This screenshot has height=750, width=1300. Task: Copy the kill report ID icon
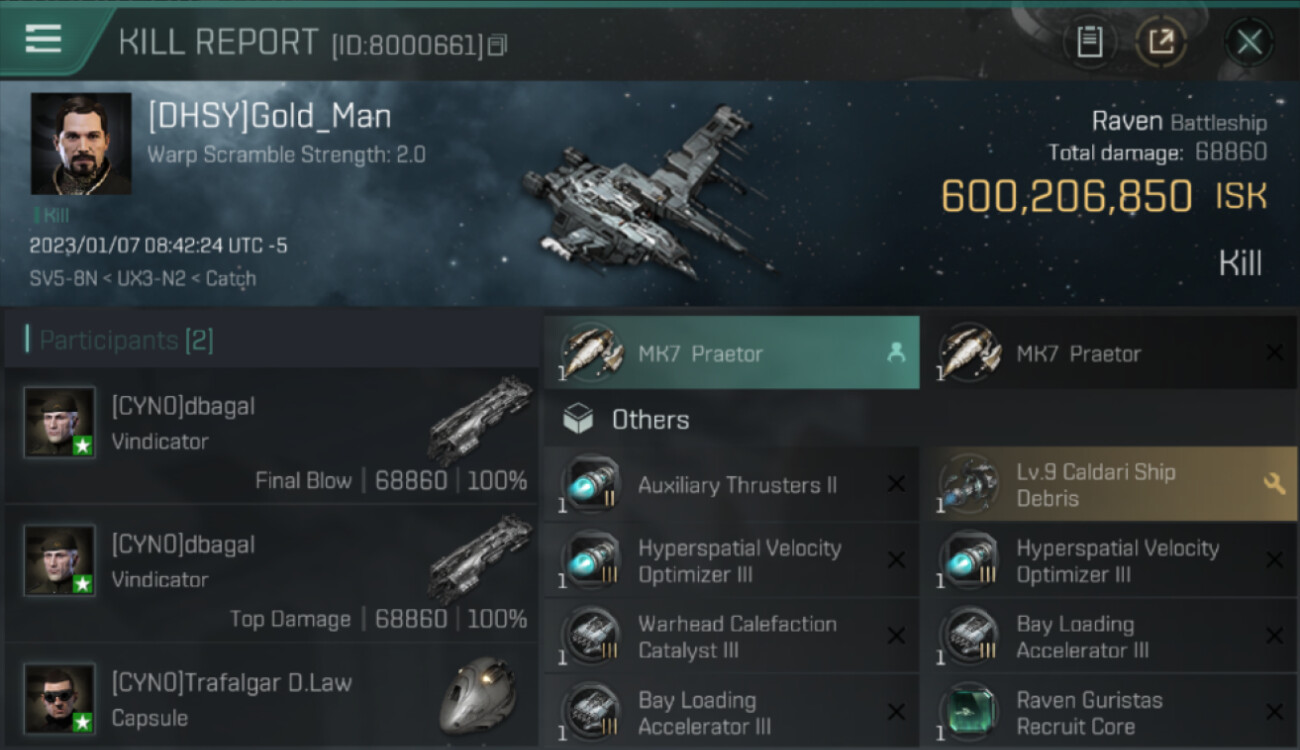pos(497,45)
